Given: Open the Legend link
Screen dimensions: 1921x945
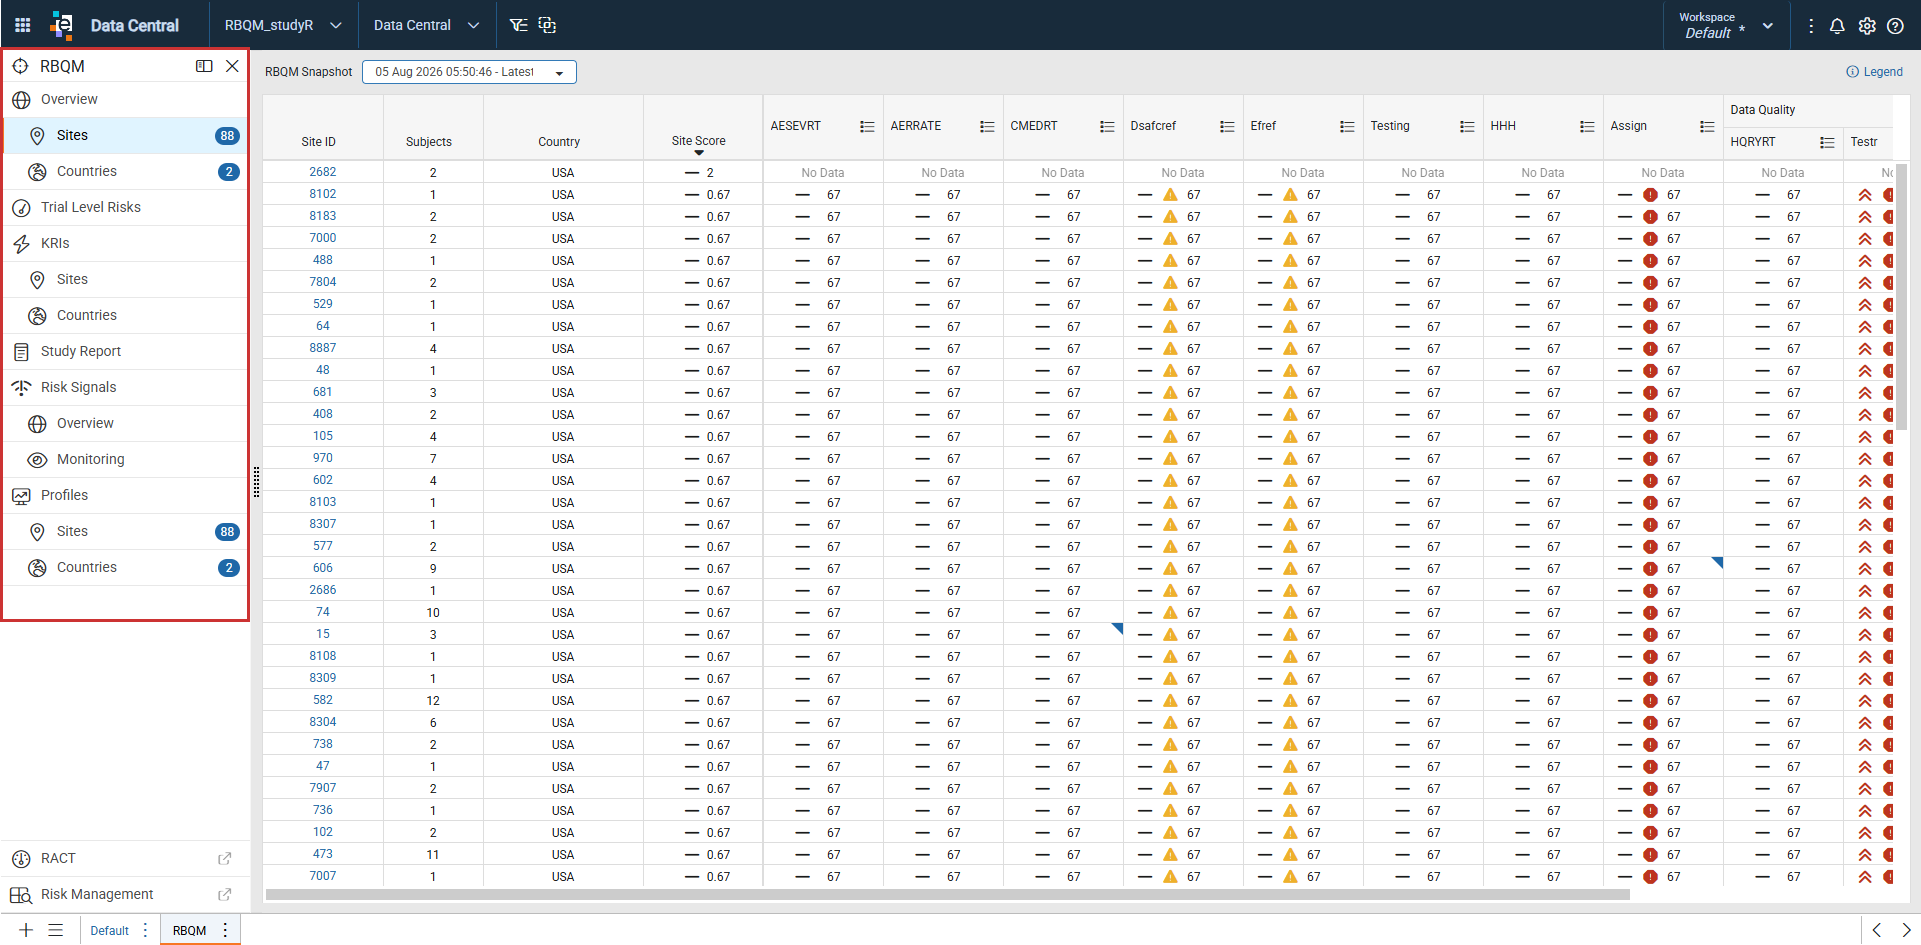Looking at the screenshot, I should pos(1874,72).
